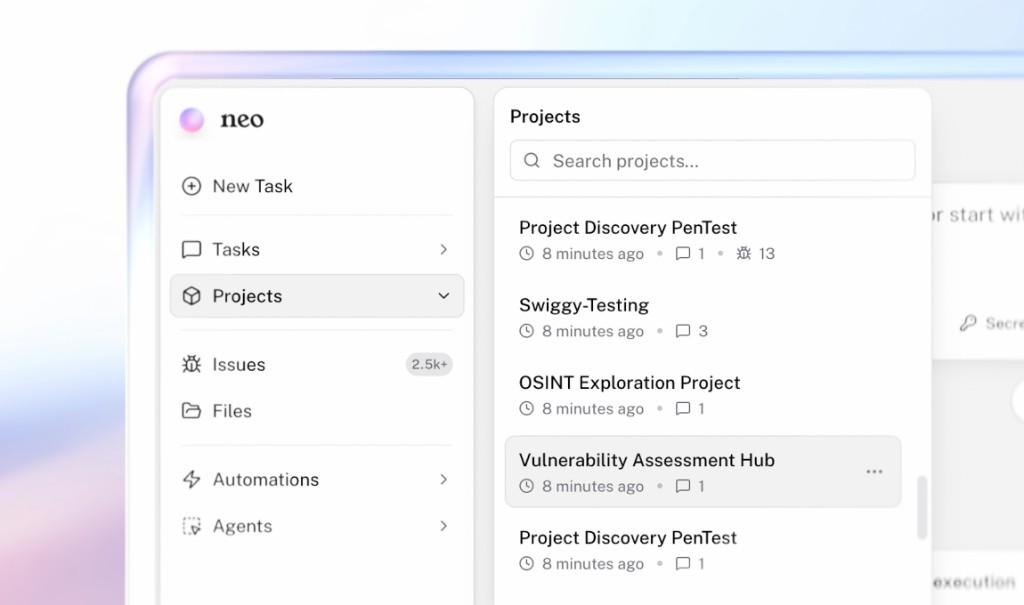This screenshot has width=1024, height=605.
Task: Click the Issues bug icon
Action: click(x=191, y=365)
